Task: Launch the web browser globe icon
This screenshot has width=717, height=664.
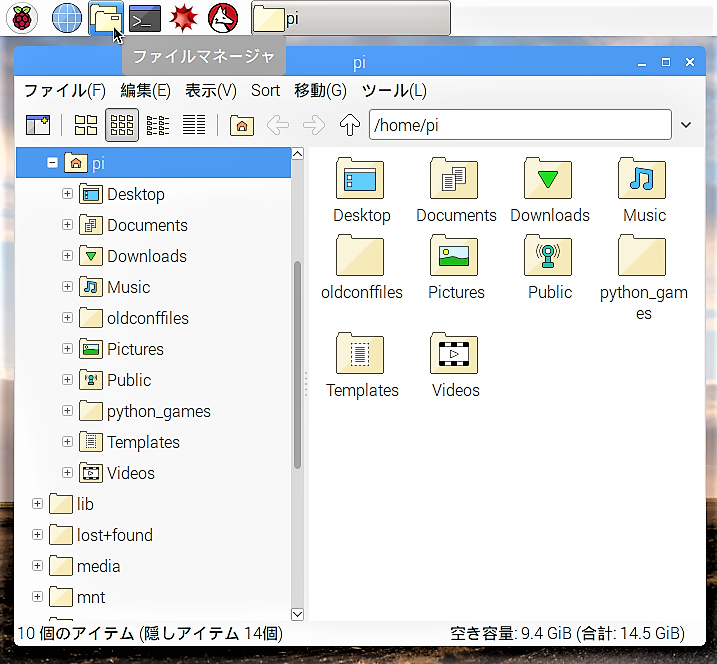Action: [x=67, y=18]
